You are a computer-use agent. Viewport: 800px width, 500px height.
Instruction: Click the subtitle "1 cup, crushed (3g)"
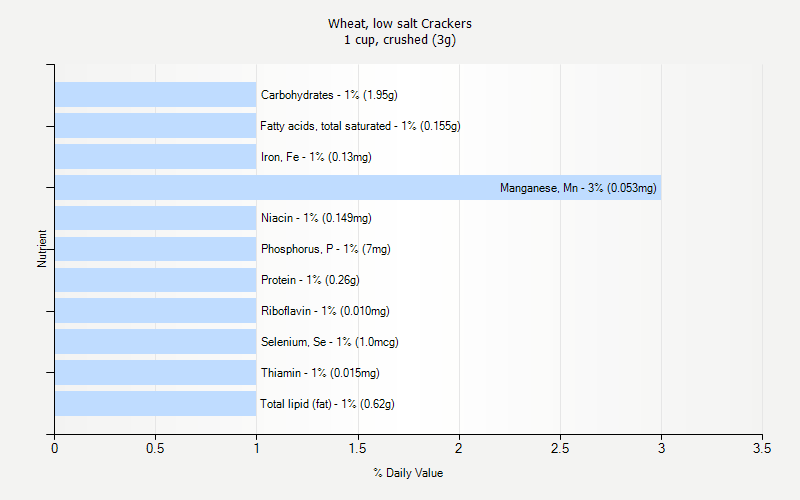tap(399, 40)
